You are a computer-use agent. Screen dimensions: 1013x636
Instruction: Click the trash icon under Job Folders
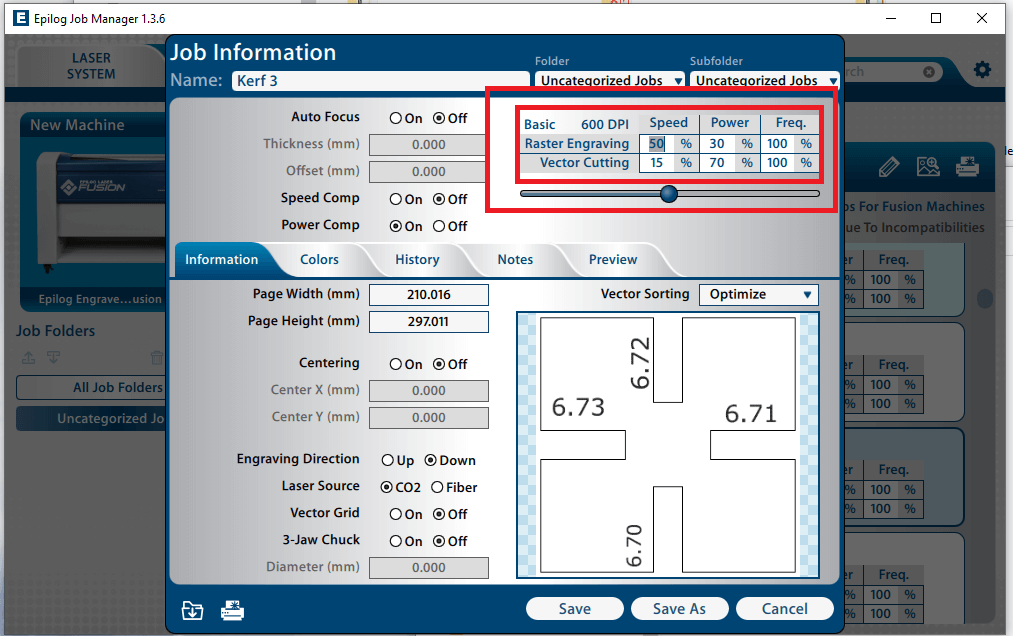coord(156,357)
